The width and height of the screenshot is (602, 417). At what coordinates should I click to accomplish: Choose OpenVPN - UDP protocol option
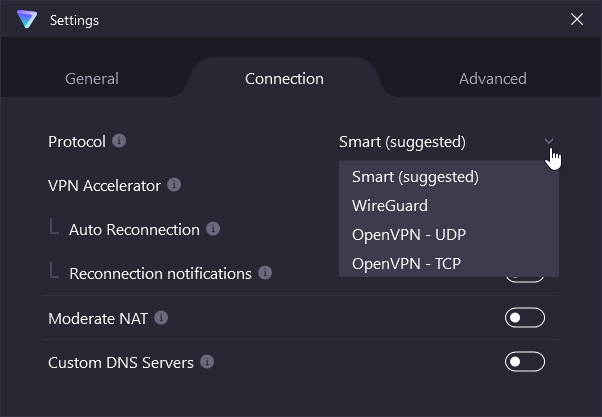tap(408, 235)
